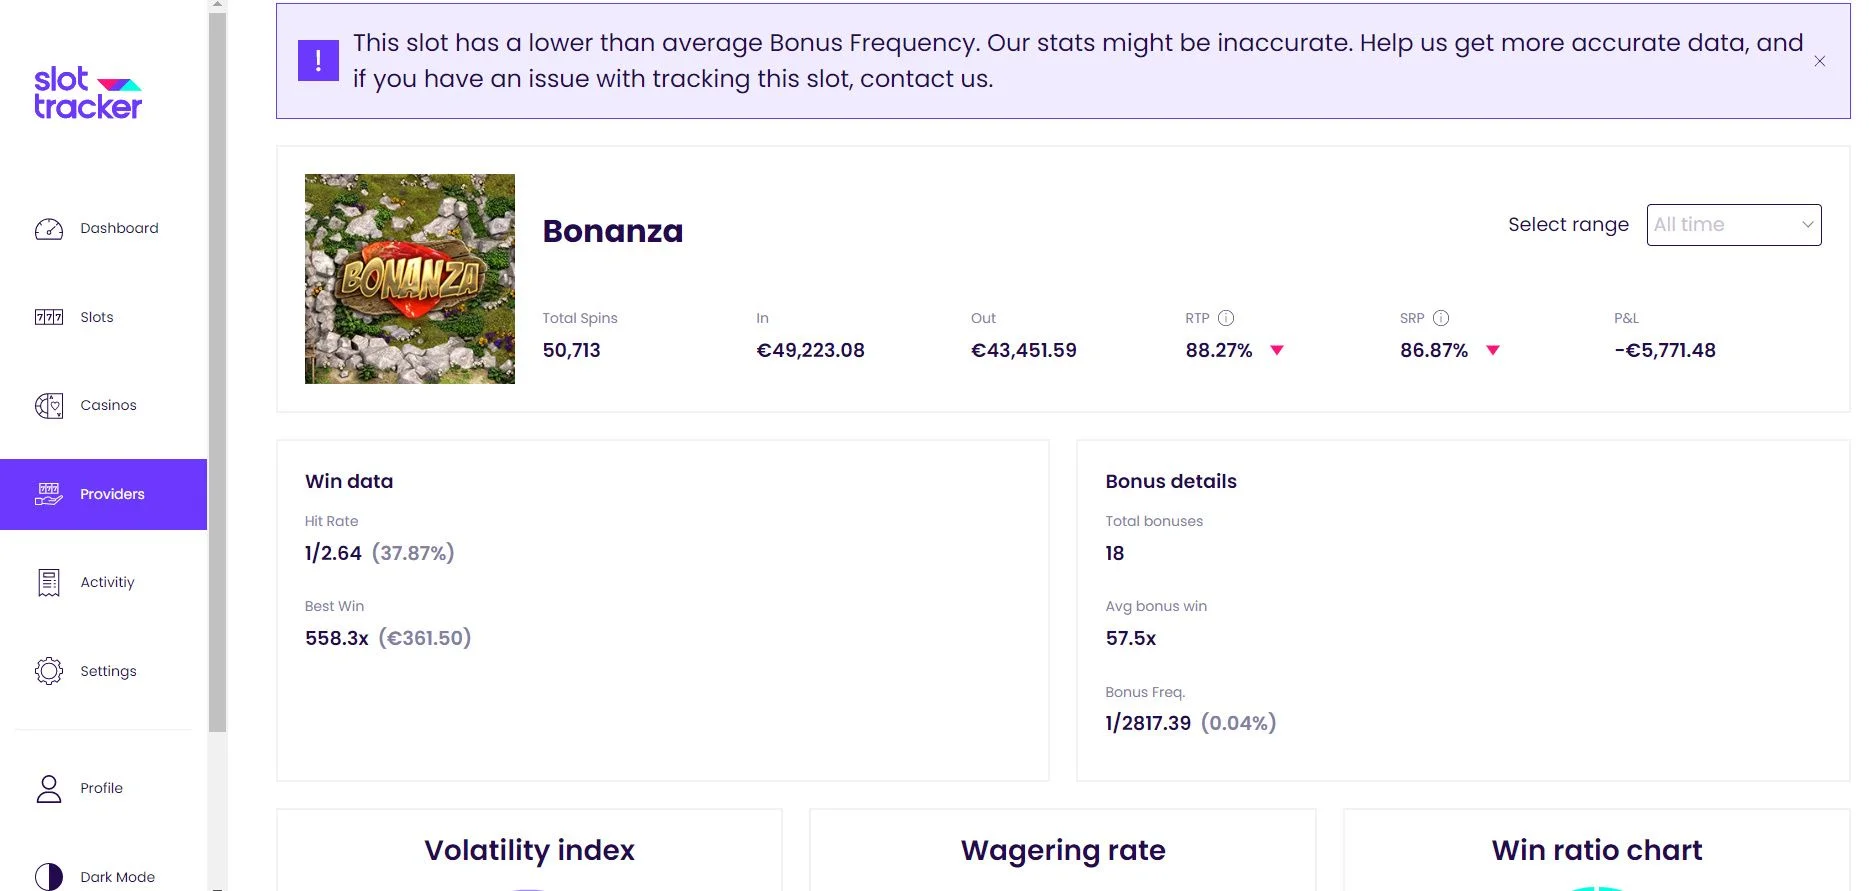This screenshot has width=1869, height=891.
Task: Toggle Dark Mode
Action: (95, 877)
